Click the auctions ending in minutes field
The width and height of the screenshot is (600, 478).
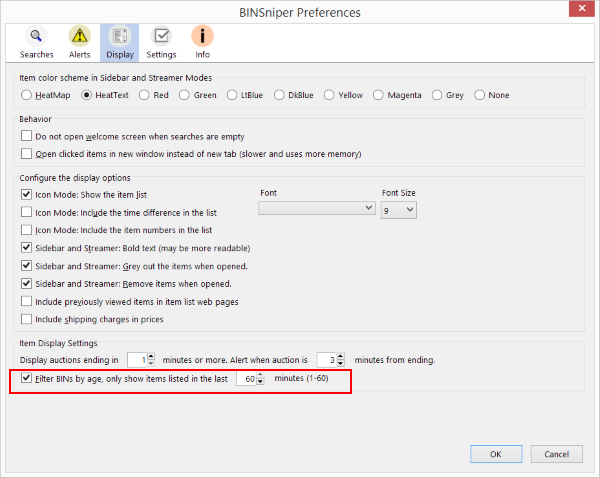click(137, 360)
